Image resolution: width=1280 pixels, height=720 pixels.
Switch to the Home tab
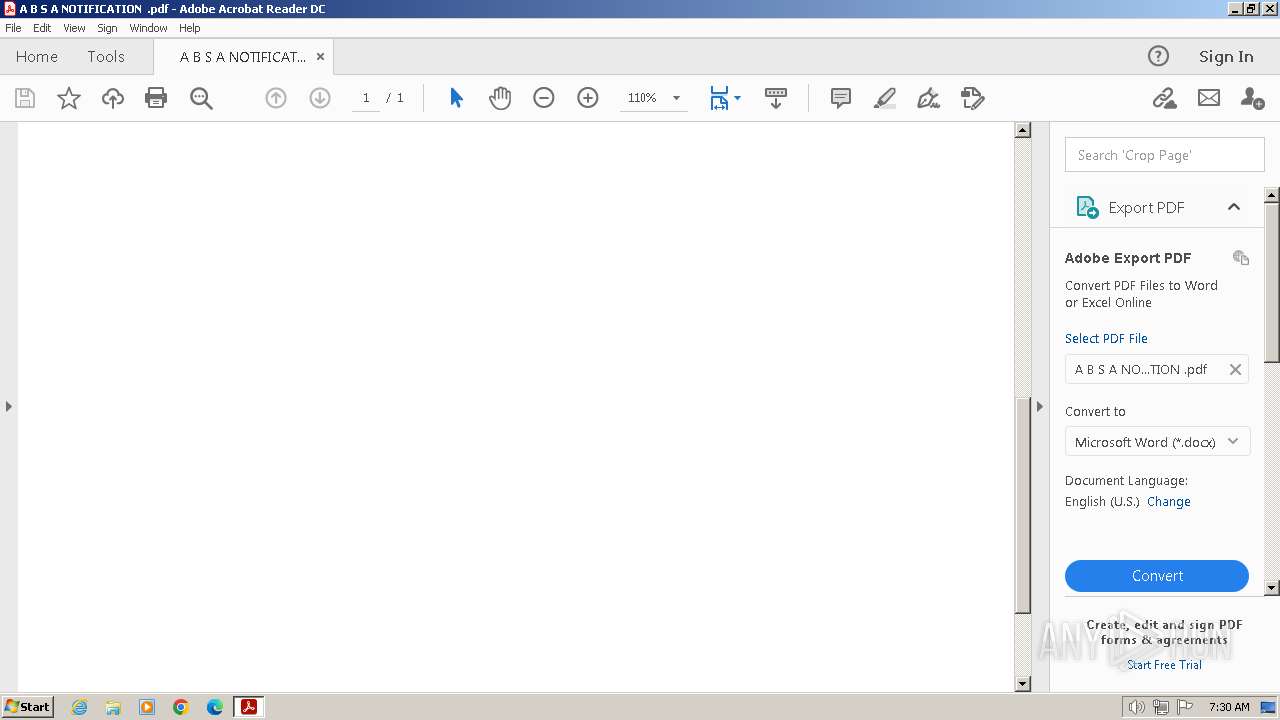click(37, 57)
